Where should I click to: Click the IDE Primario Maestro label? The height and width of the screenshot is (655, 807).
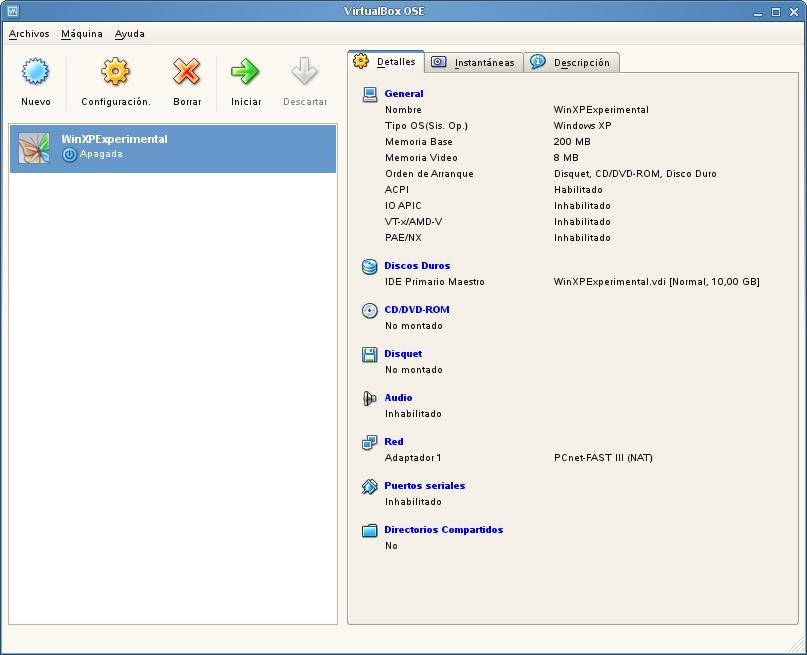click(x=434, y=281)
